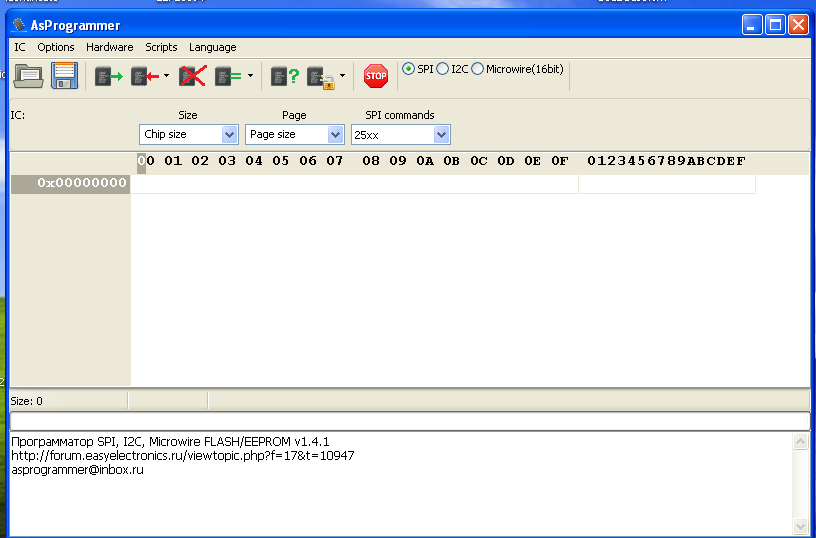Click the log scrollbar up arrow
The width and height of the screenshot is (816, 538).
point(800,442)
